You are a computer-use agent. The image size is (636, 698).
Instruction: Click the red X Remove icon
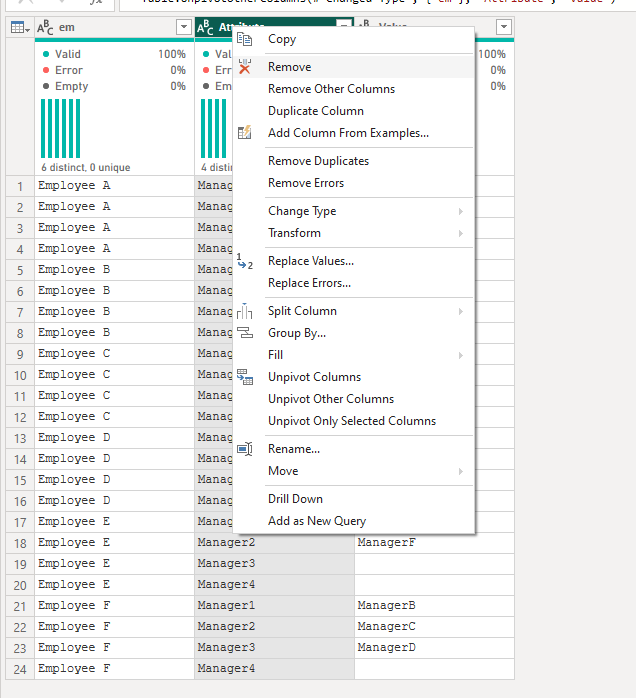244,67
